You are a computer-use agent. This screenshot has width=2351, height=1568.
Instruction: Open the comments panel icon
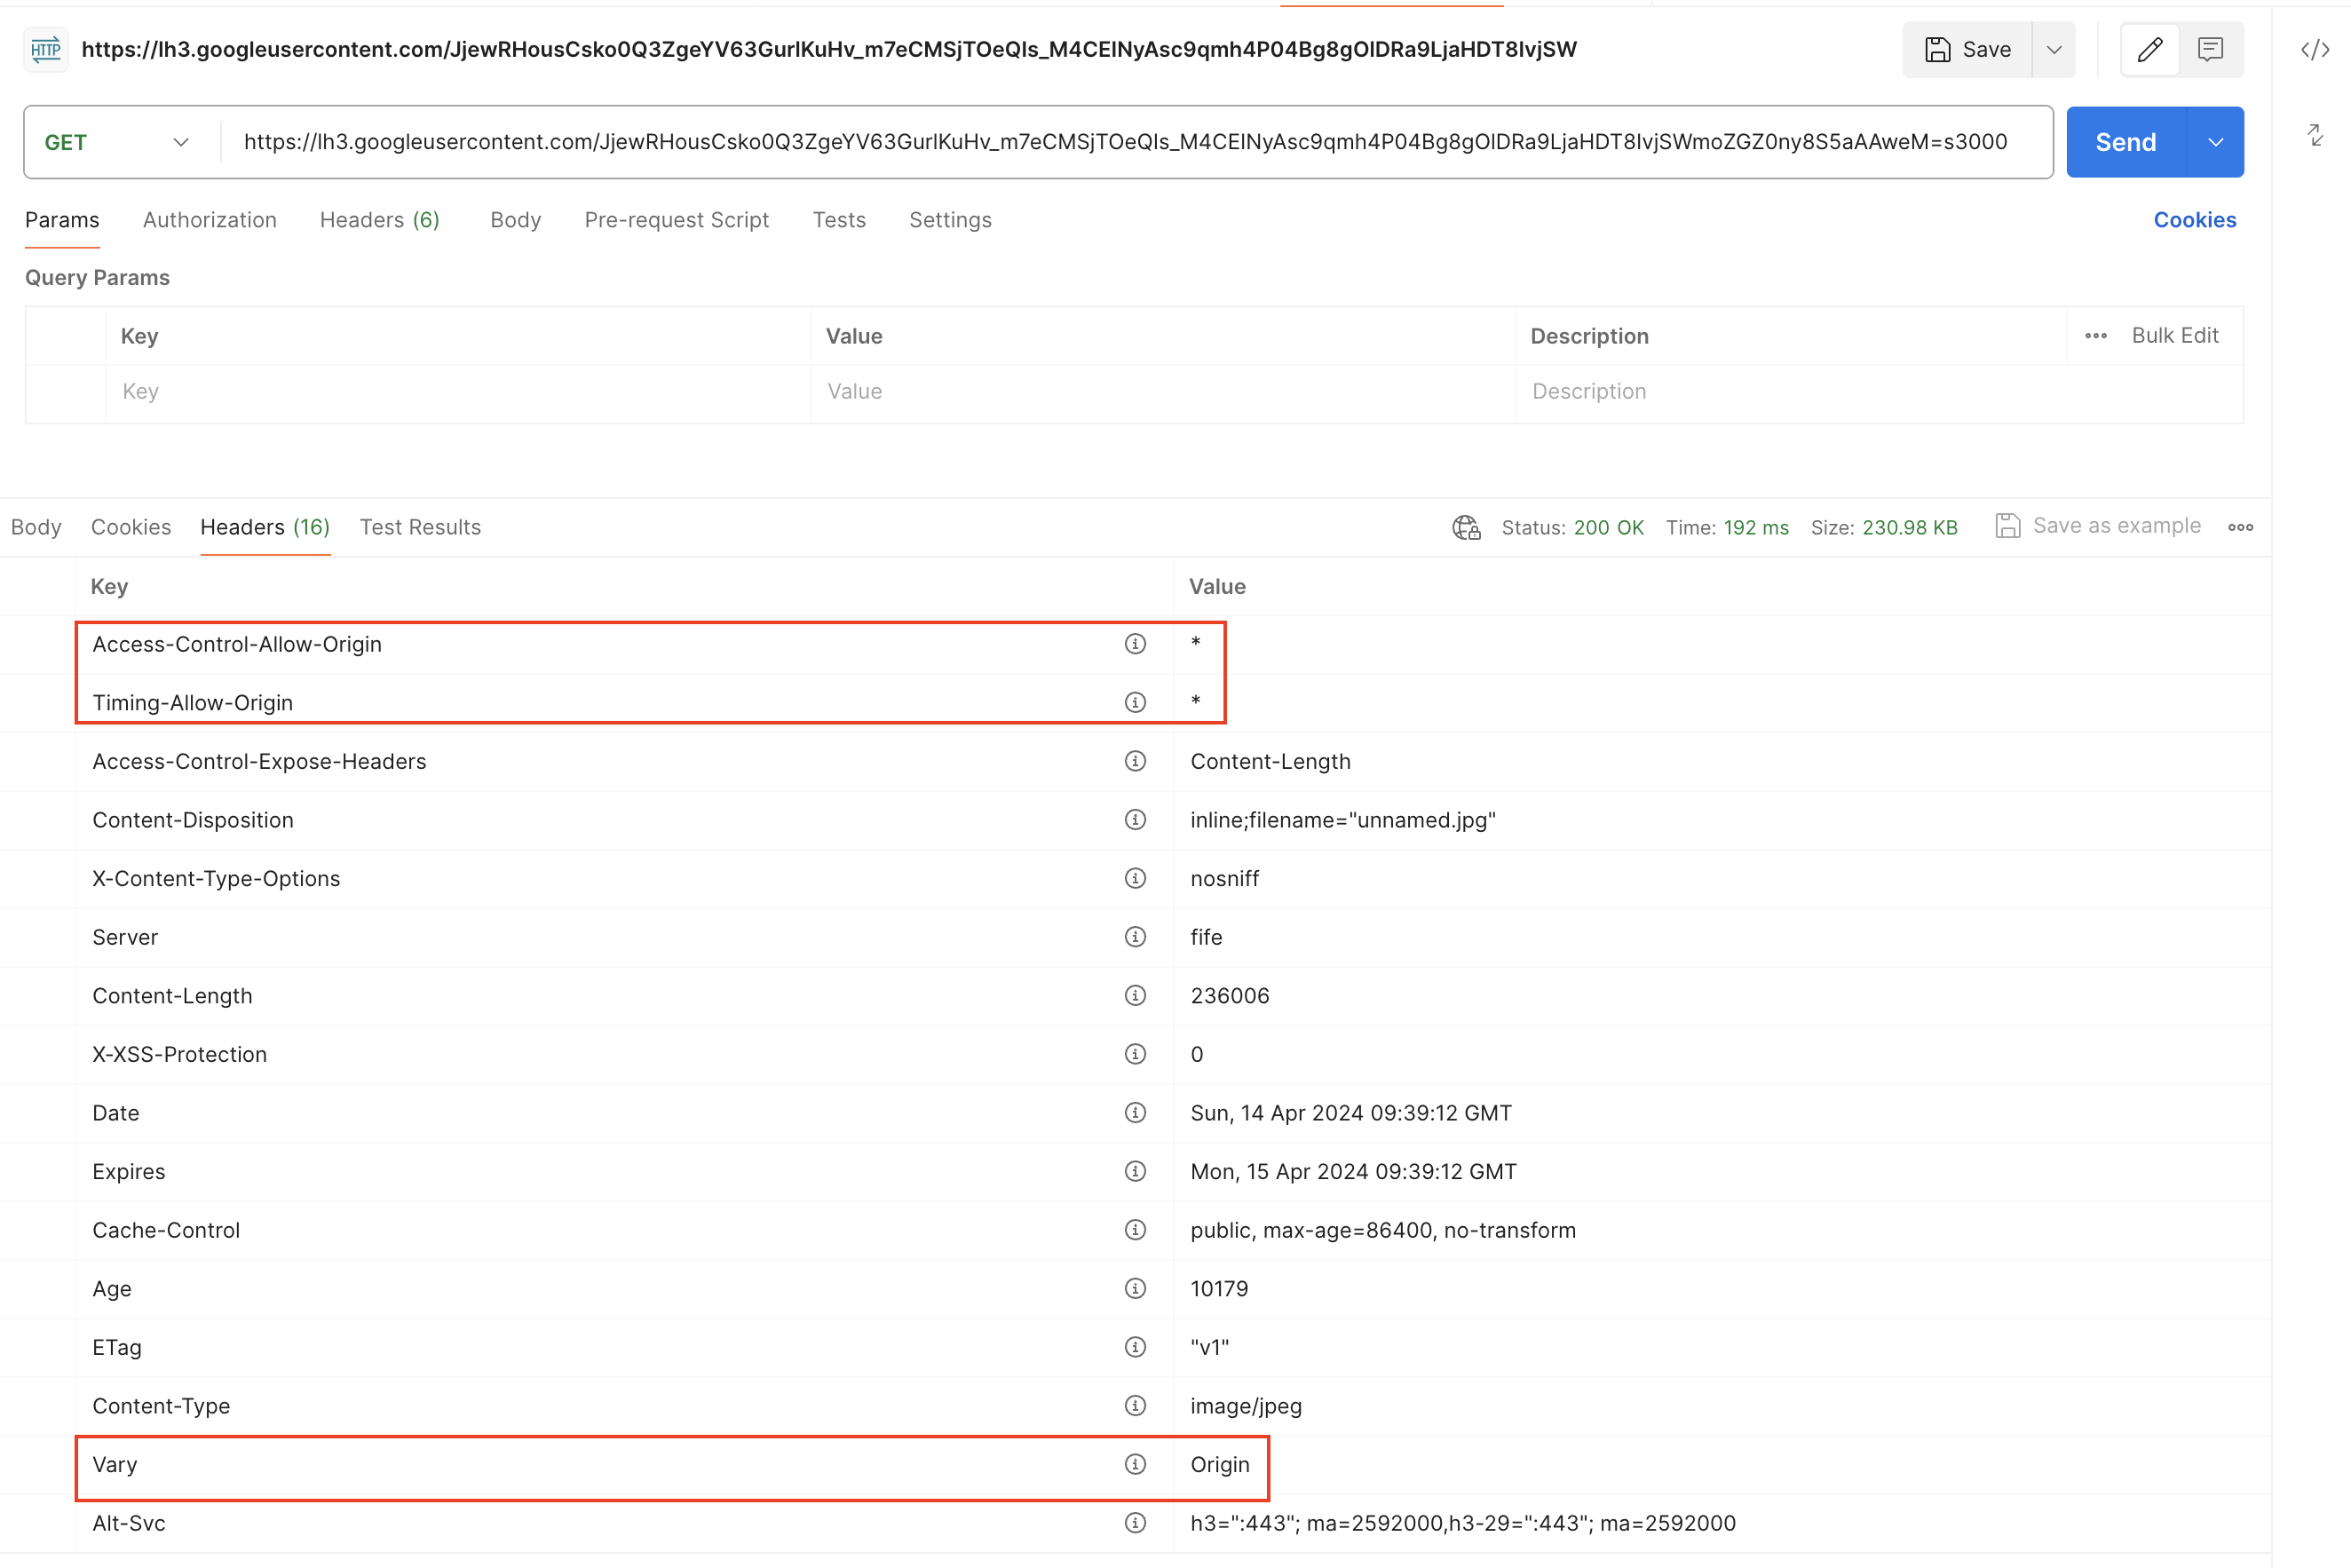pyautogui.click(x=2211, y=49)
